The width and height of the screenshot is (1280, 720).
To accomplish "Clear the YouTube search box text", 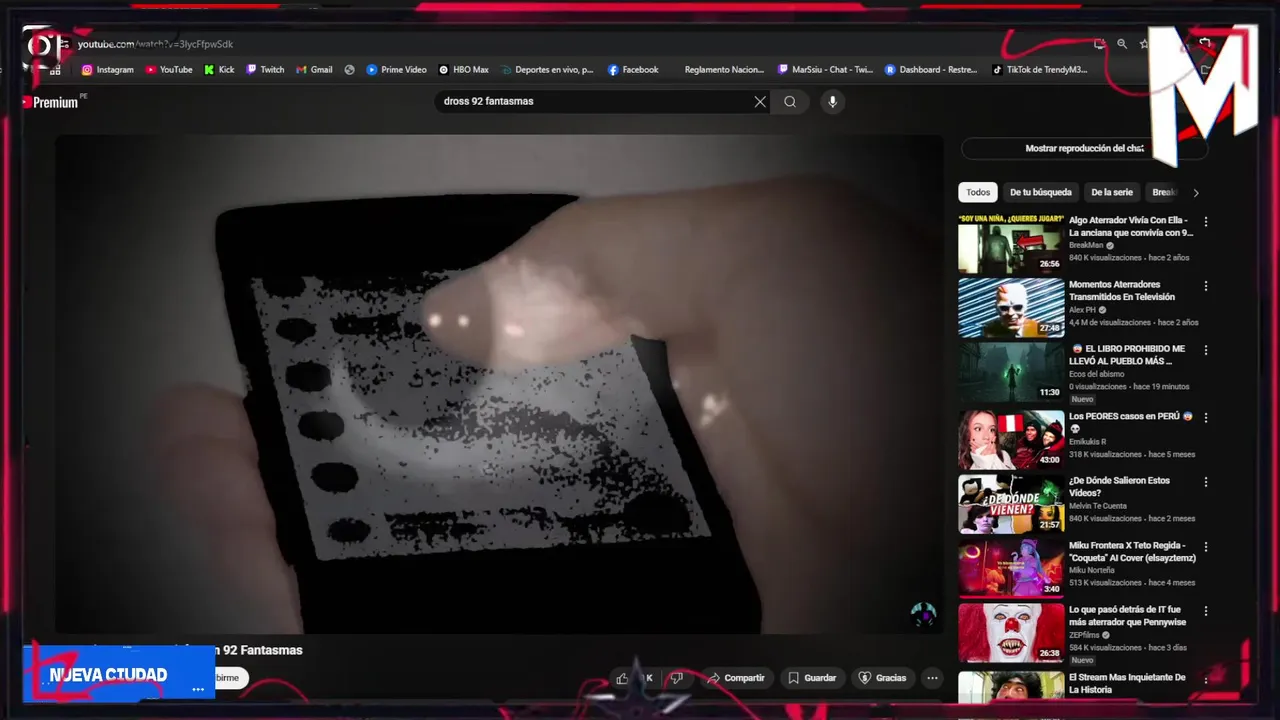I will click(x=760, y=101).
